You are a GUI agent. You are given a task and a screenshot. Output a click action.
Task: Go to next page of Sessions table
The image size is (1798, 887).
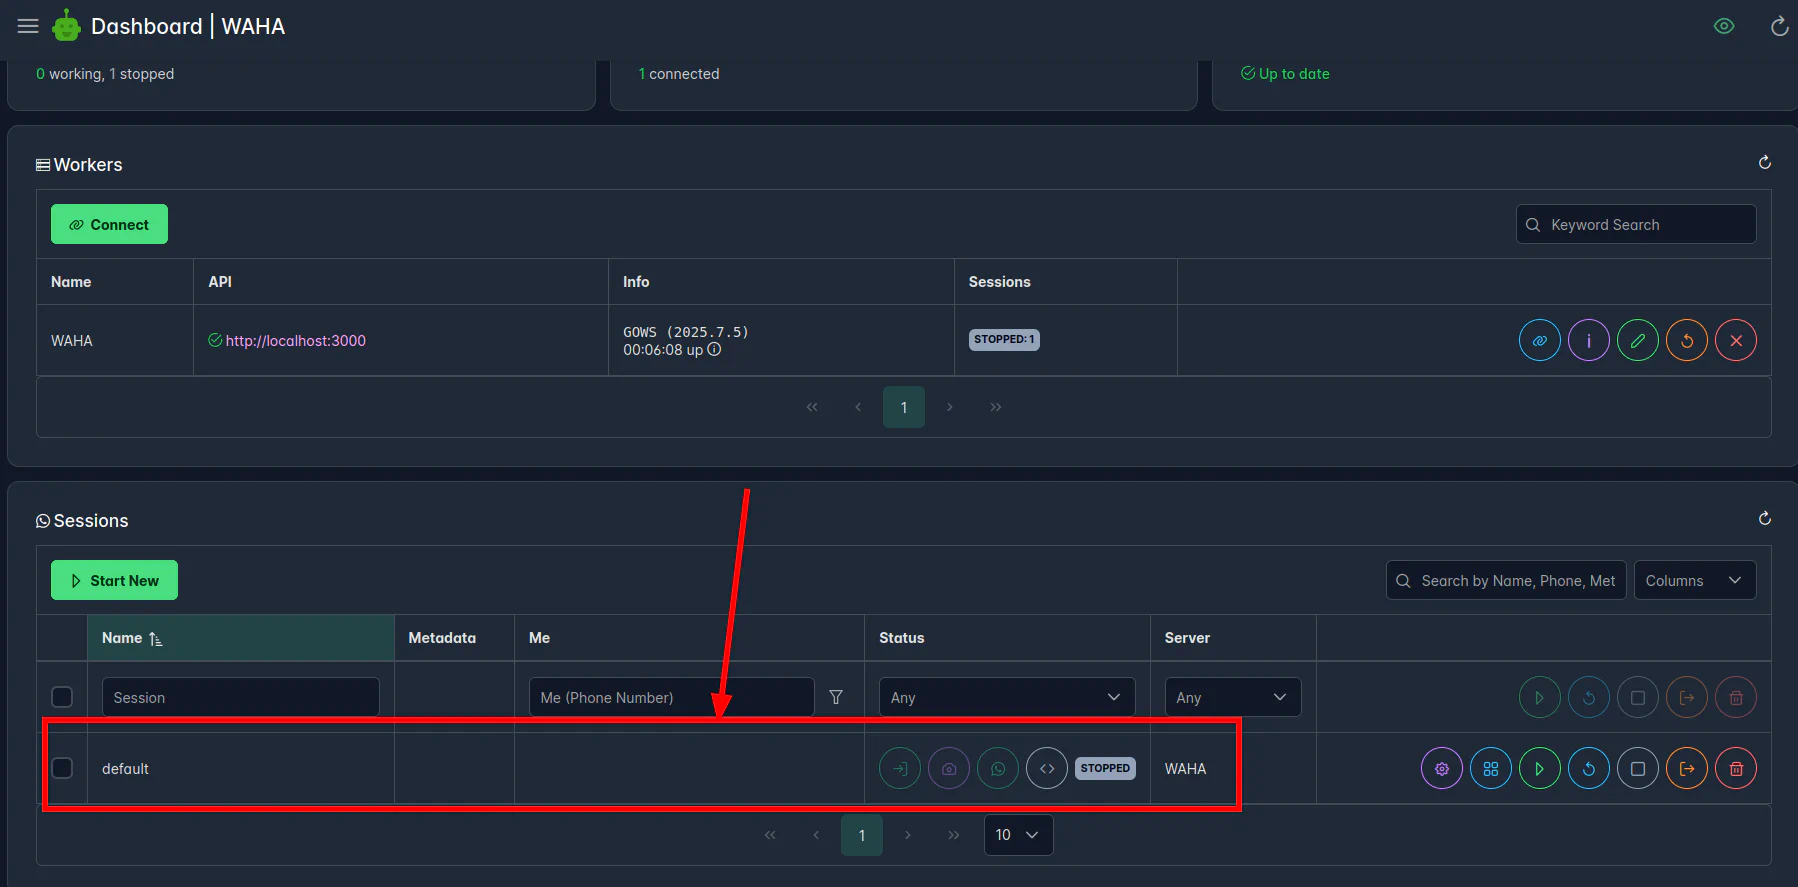click(908, 835)
